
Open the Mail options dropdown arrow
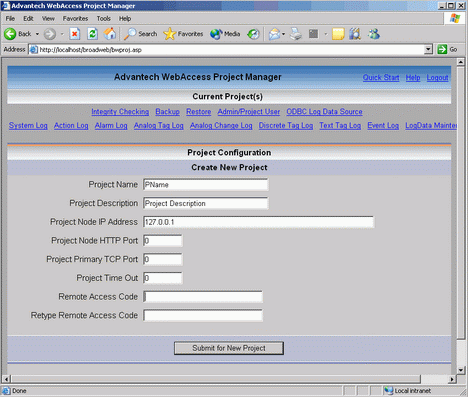point(283,34)
